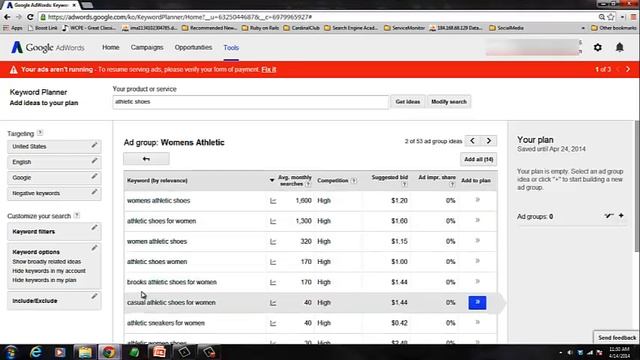Go back with the return arrow button
640x360 pixels.
pyautogui.click(x=146, y=159)
